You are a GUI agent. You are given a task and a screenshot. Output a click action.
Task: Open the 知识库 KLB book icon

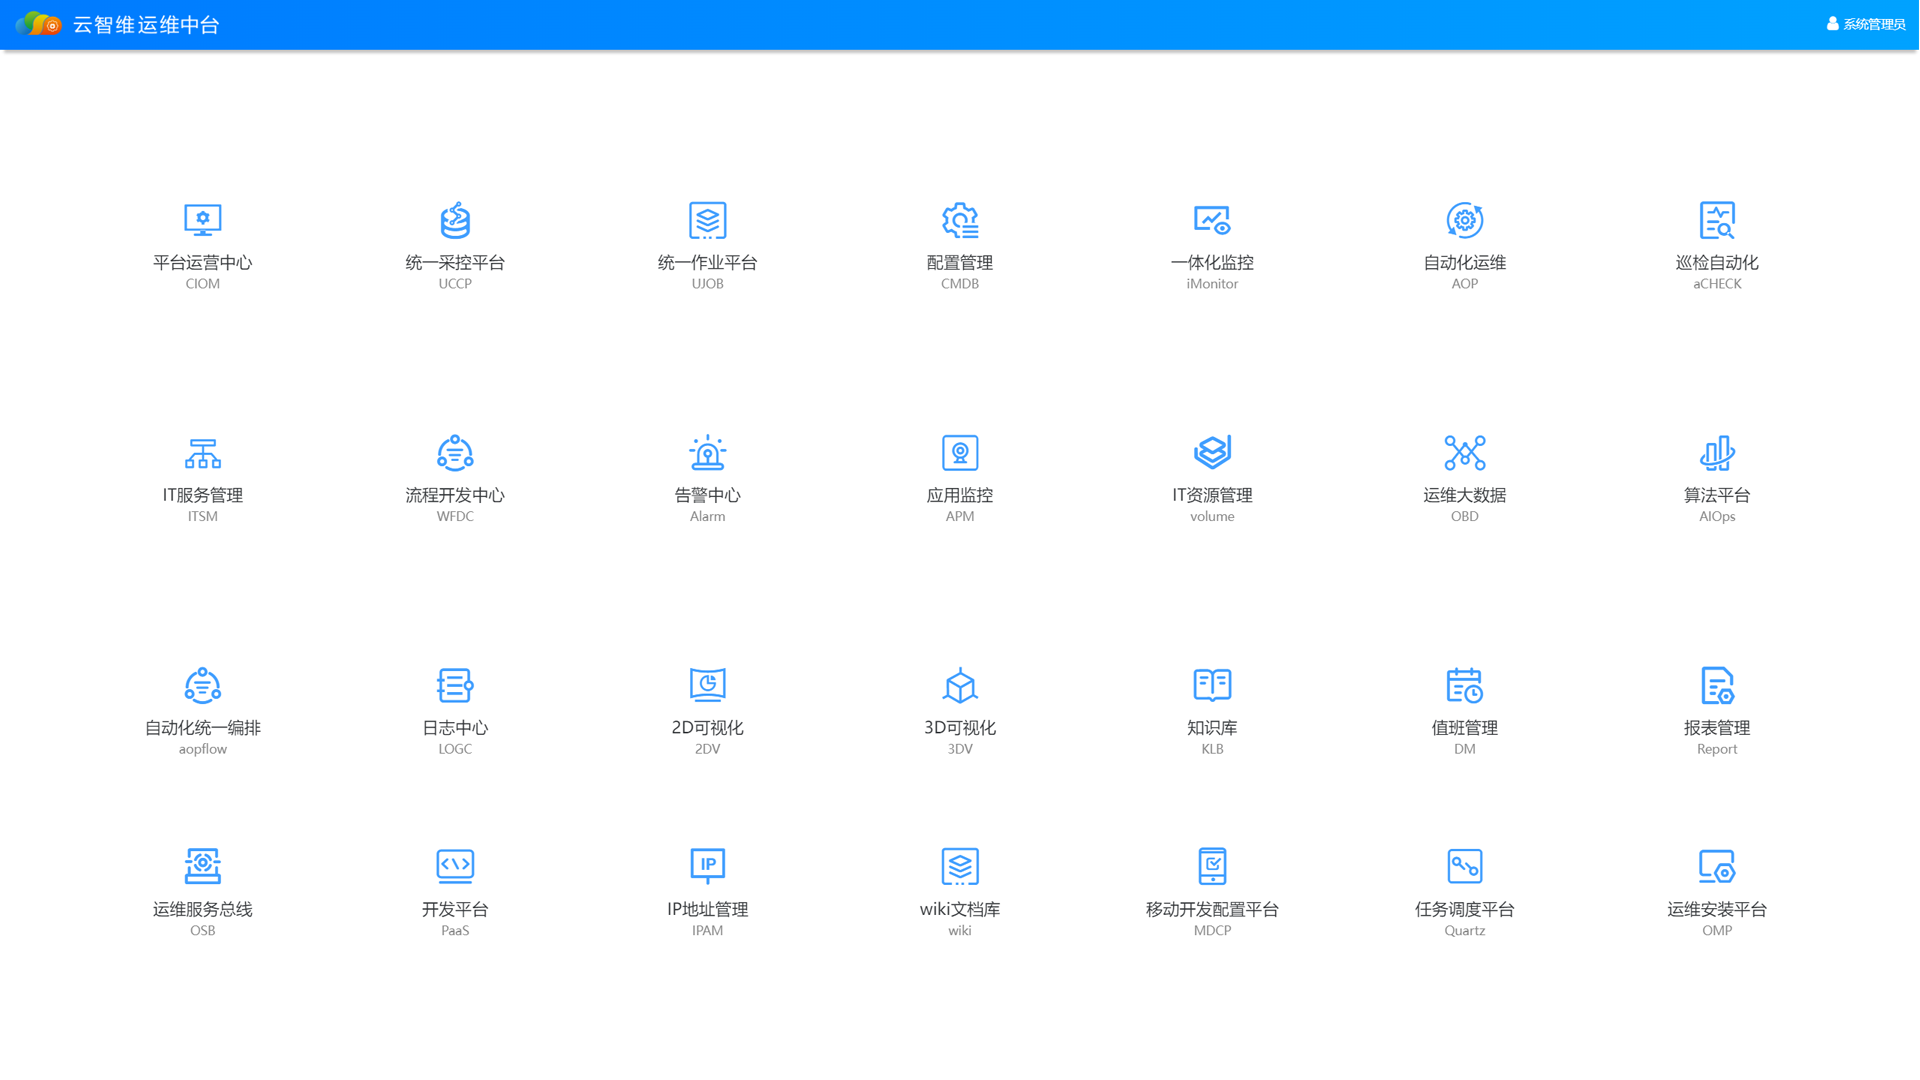(x=1212, y=685)
